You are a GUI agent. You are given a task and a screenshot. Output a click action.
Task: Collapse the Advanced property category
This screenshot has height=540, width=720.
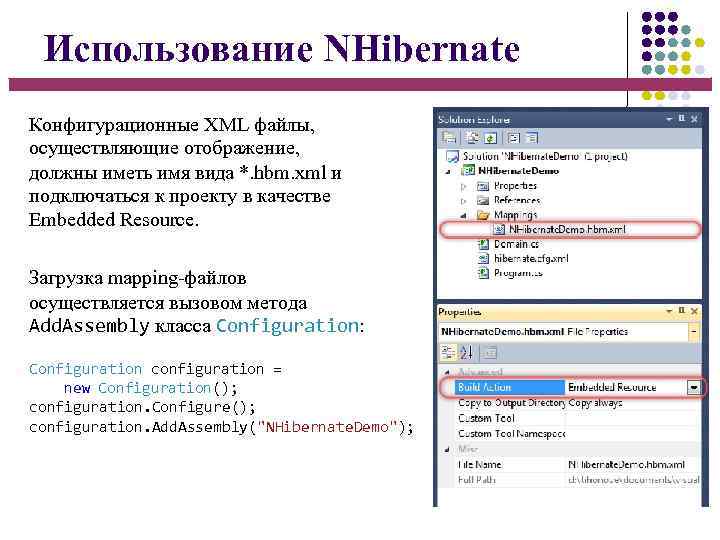tap(447, 372)
